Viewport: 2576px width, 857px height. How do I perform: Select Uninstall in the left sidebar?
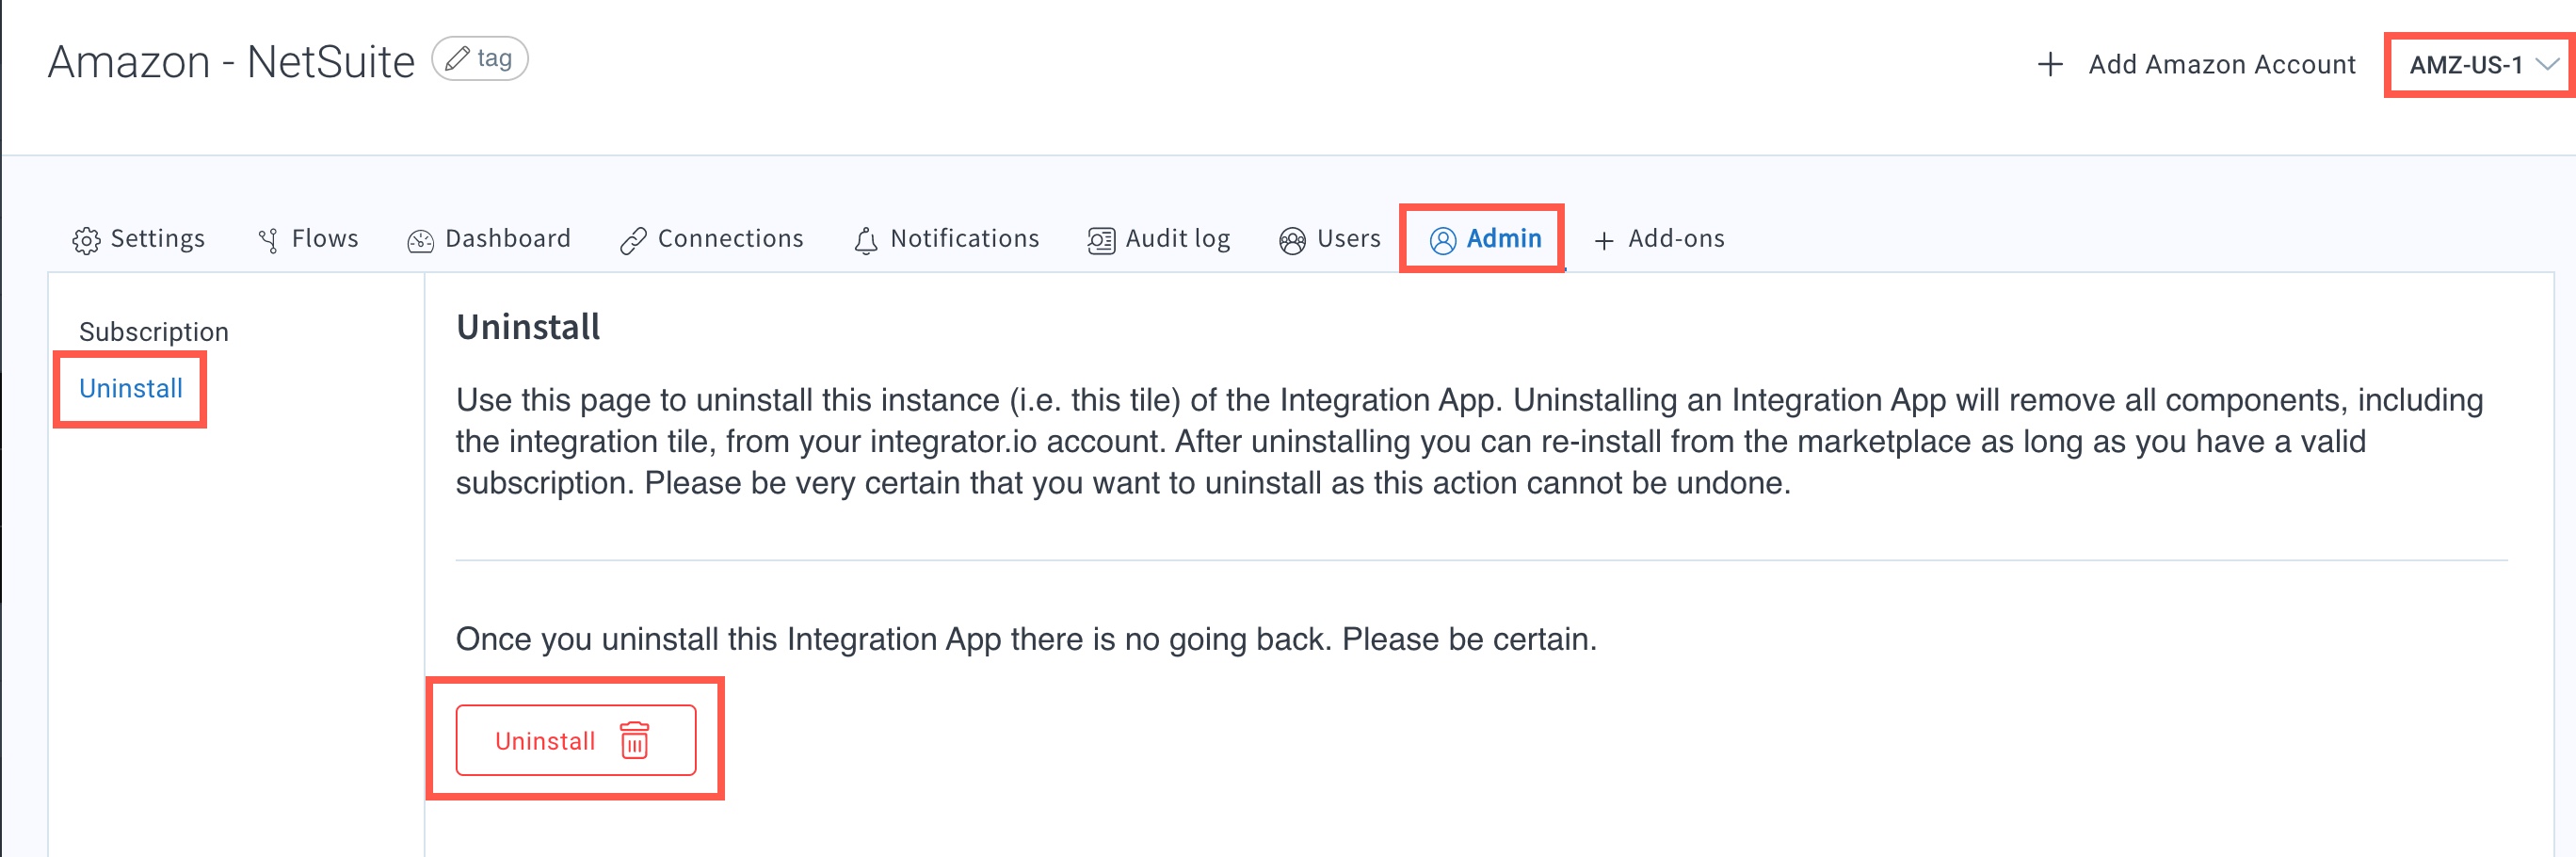[131, 389]
